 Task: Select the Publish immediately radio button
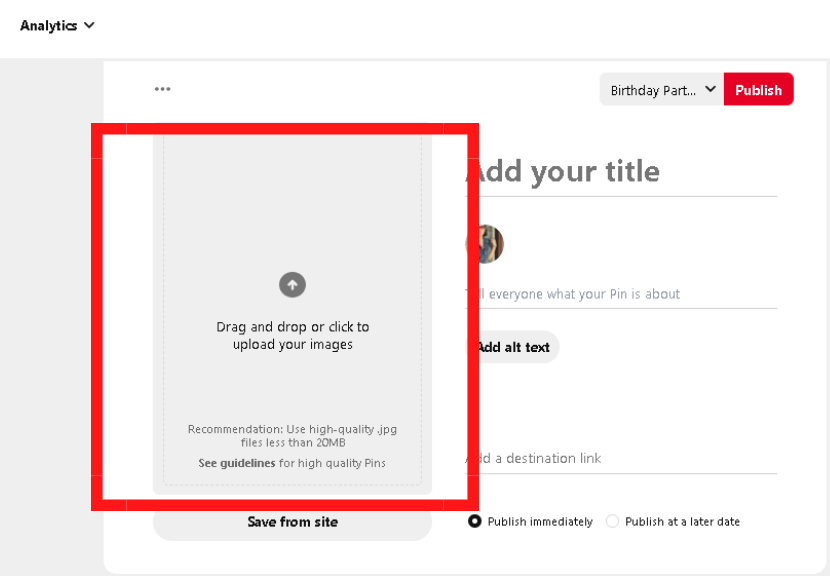475,521
